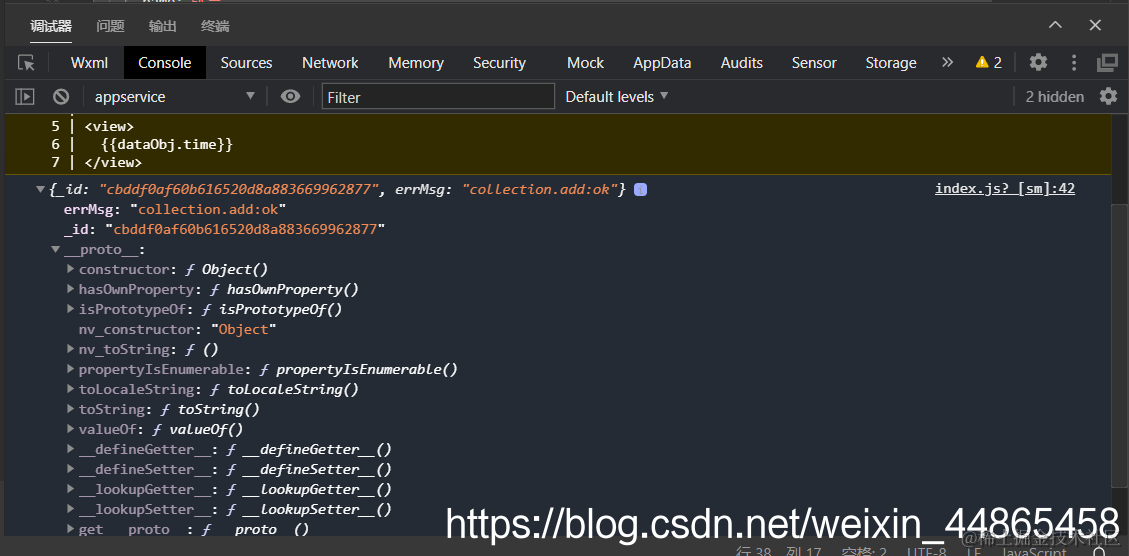
Task: Open the 输出 top tab
Action: [x=163, y=27]
